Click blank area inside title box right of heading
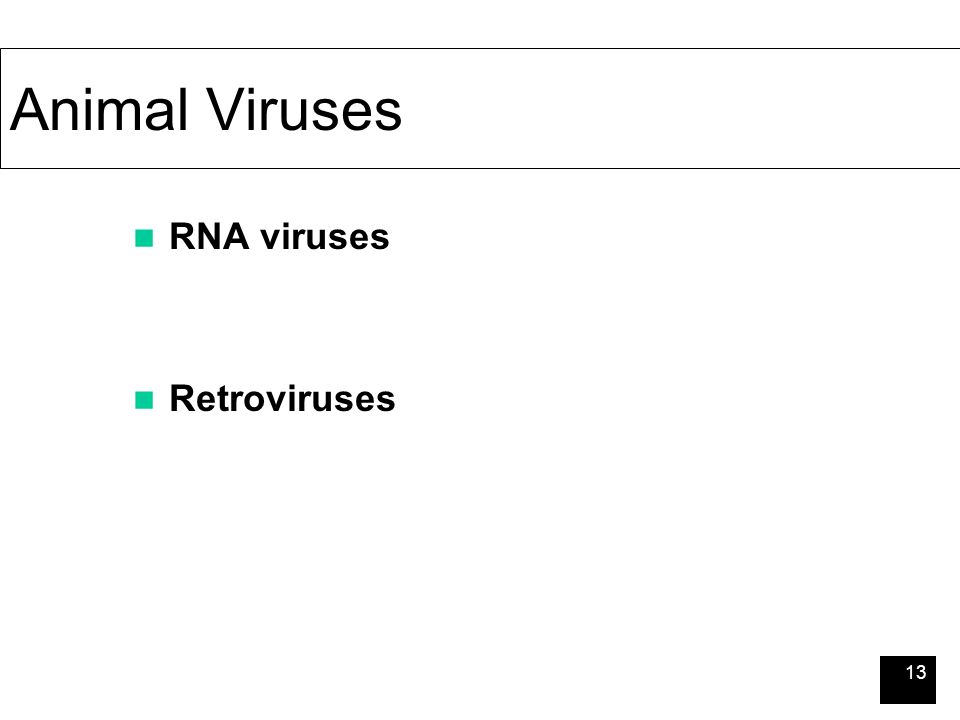The height and width of the screenshot is (720, 960). coord(673,109)
